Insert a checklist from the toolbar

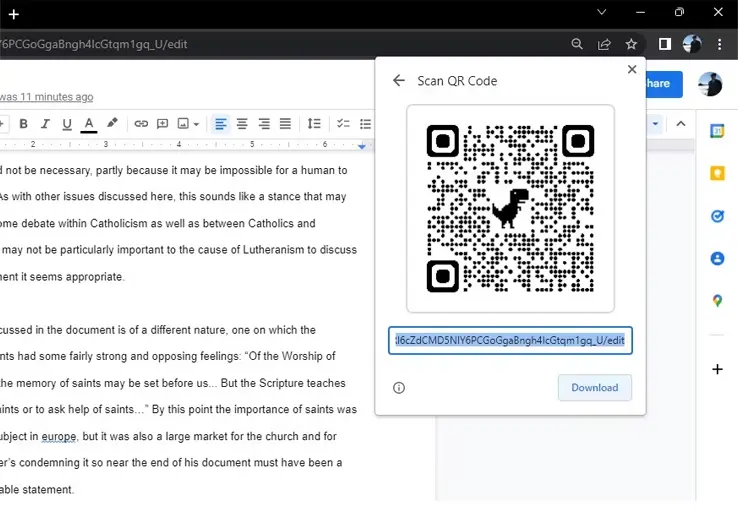[x=343, y=124]
